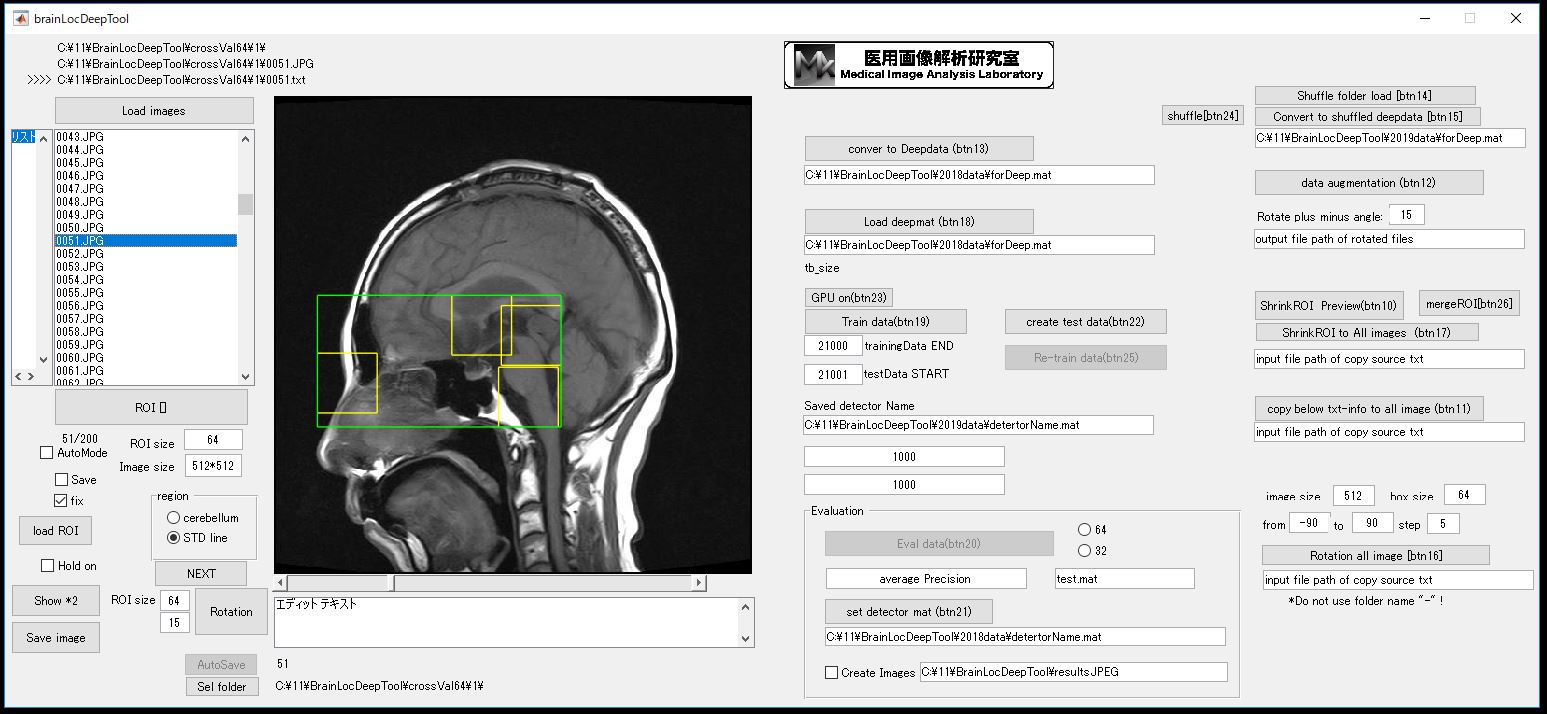This screenshot has height=714, width=1547.
Task: Click the horizontal image slider thumb
Action: 392,583
